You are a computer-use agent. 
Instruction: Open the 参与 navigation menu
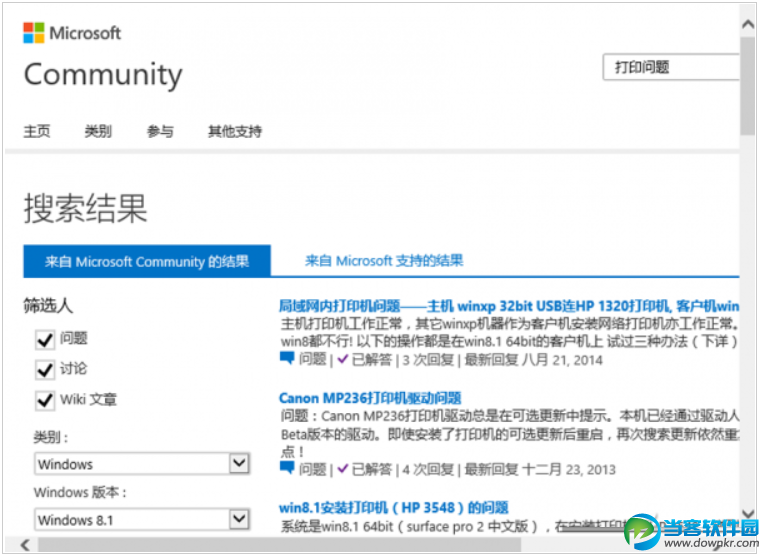160,131
